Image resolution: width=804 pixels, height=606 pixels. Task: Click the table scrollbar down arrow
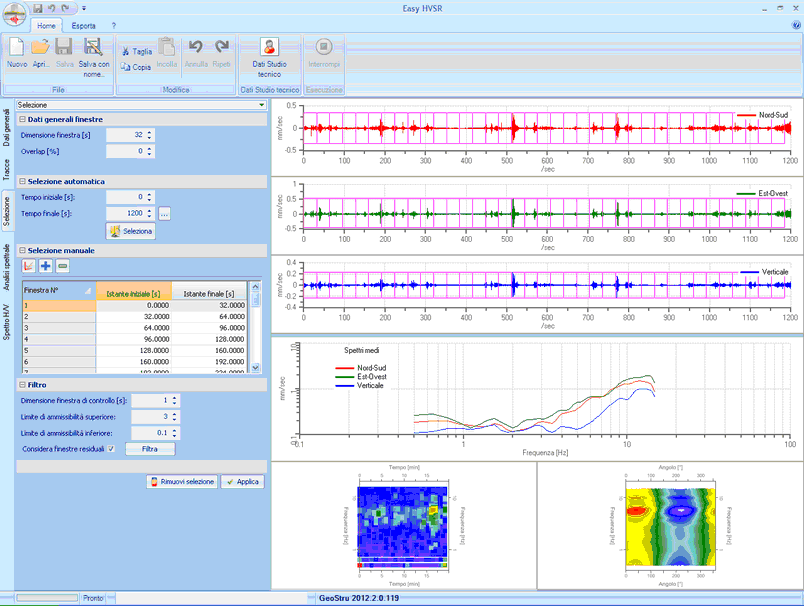255,368
